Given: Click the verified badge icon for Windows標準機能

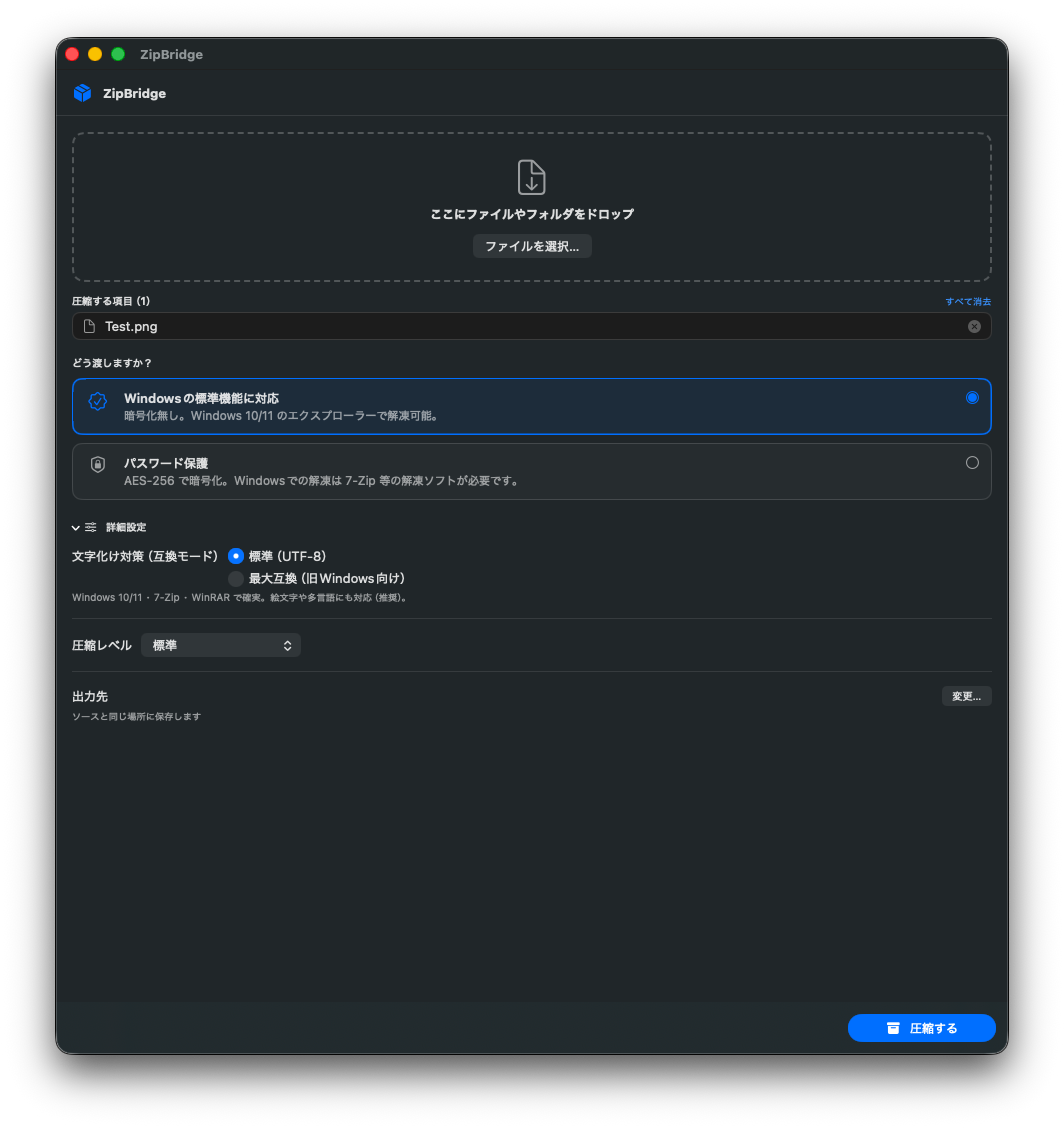Looking at the screenshot, I should (98, 401).
